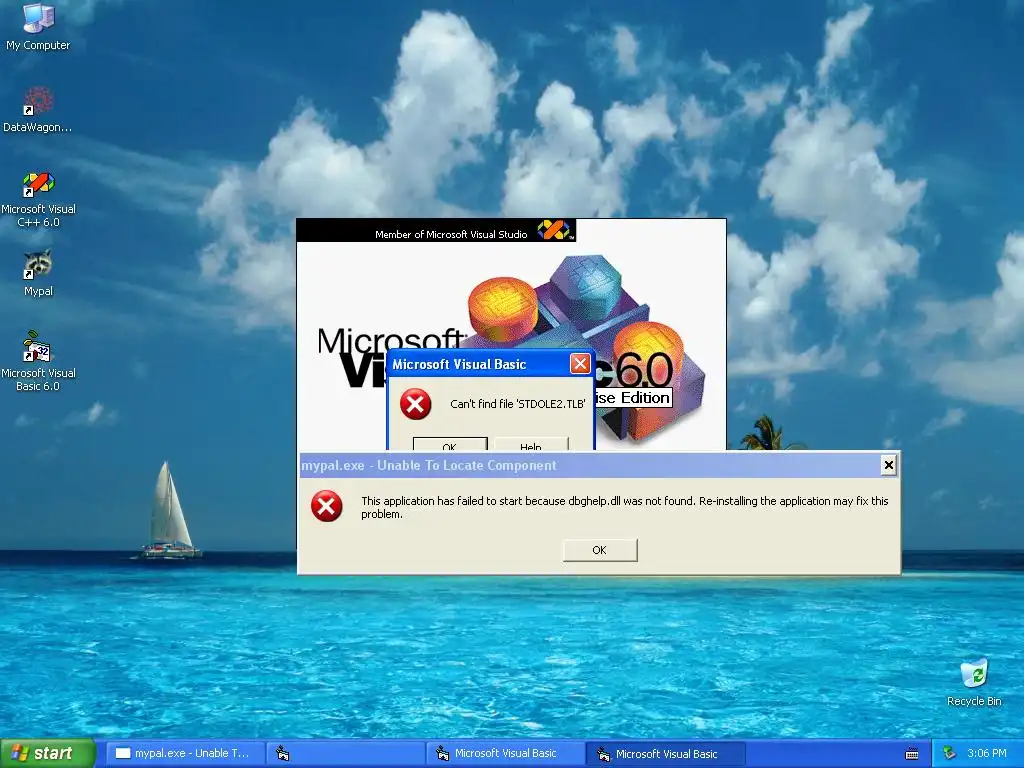Screen dimensions: 1024x768
Task: Select the Mypal raccoon desktop icon
Action: point(38,273)
